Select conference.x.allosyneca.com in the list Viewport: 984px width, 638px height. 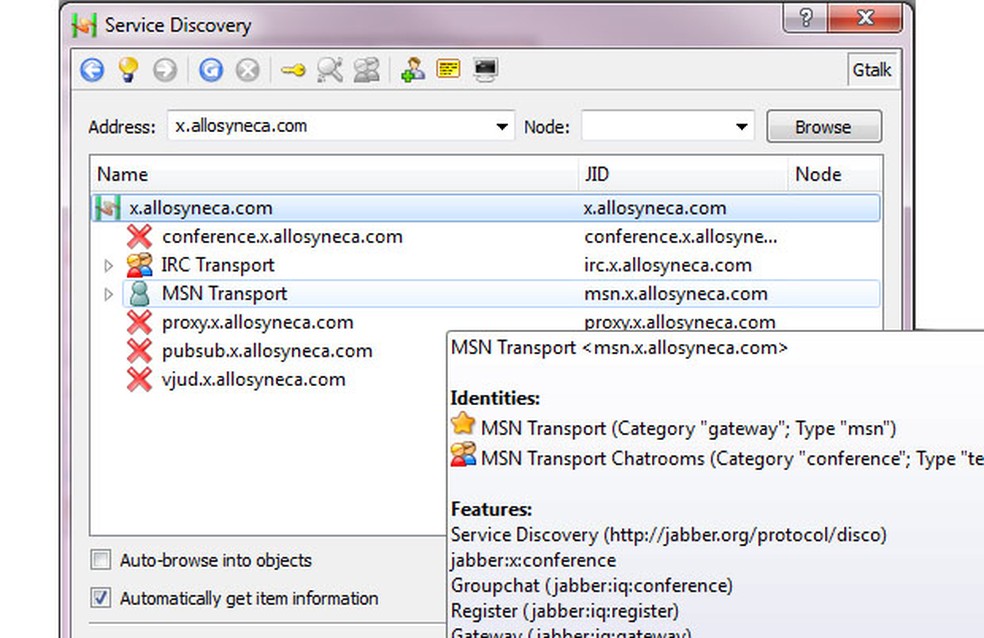[282, 237]
